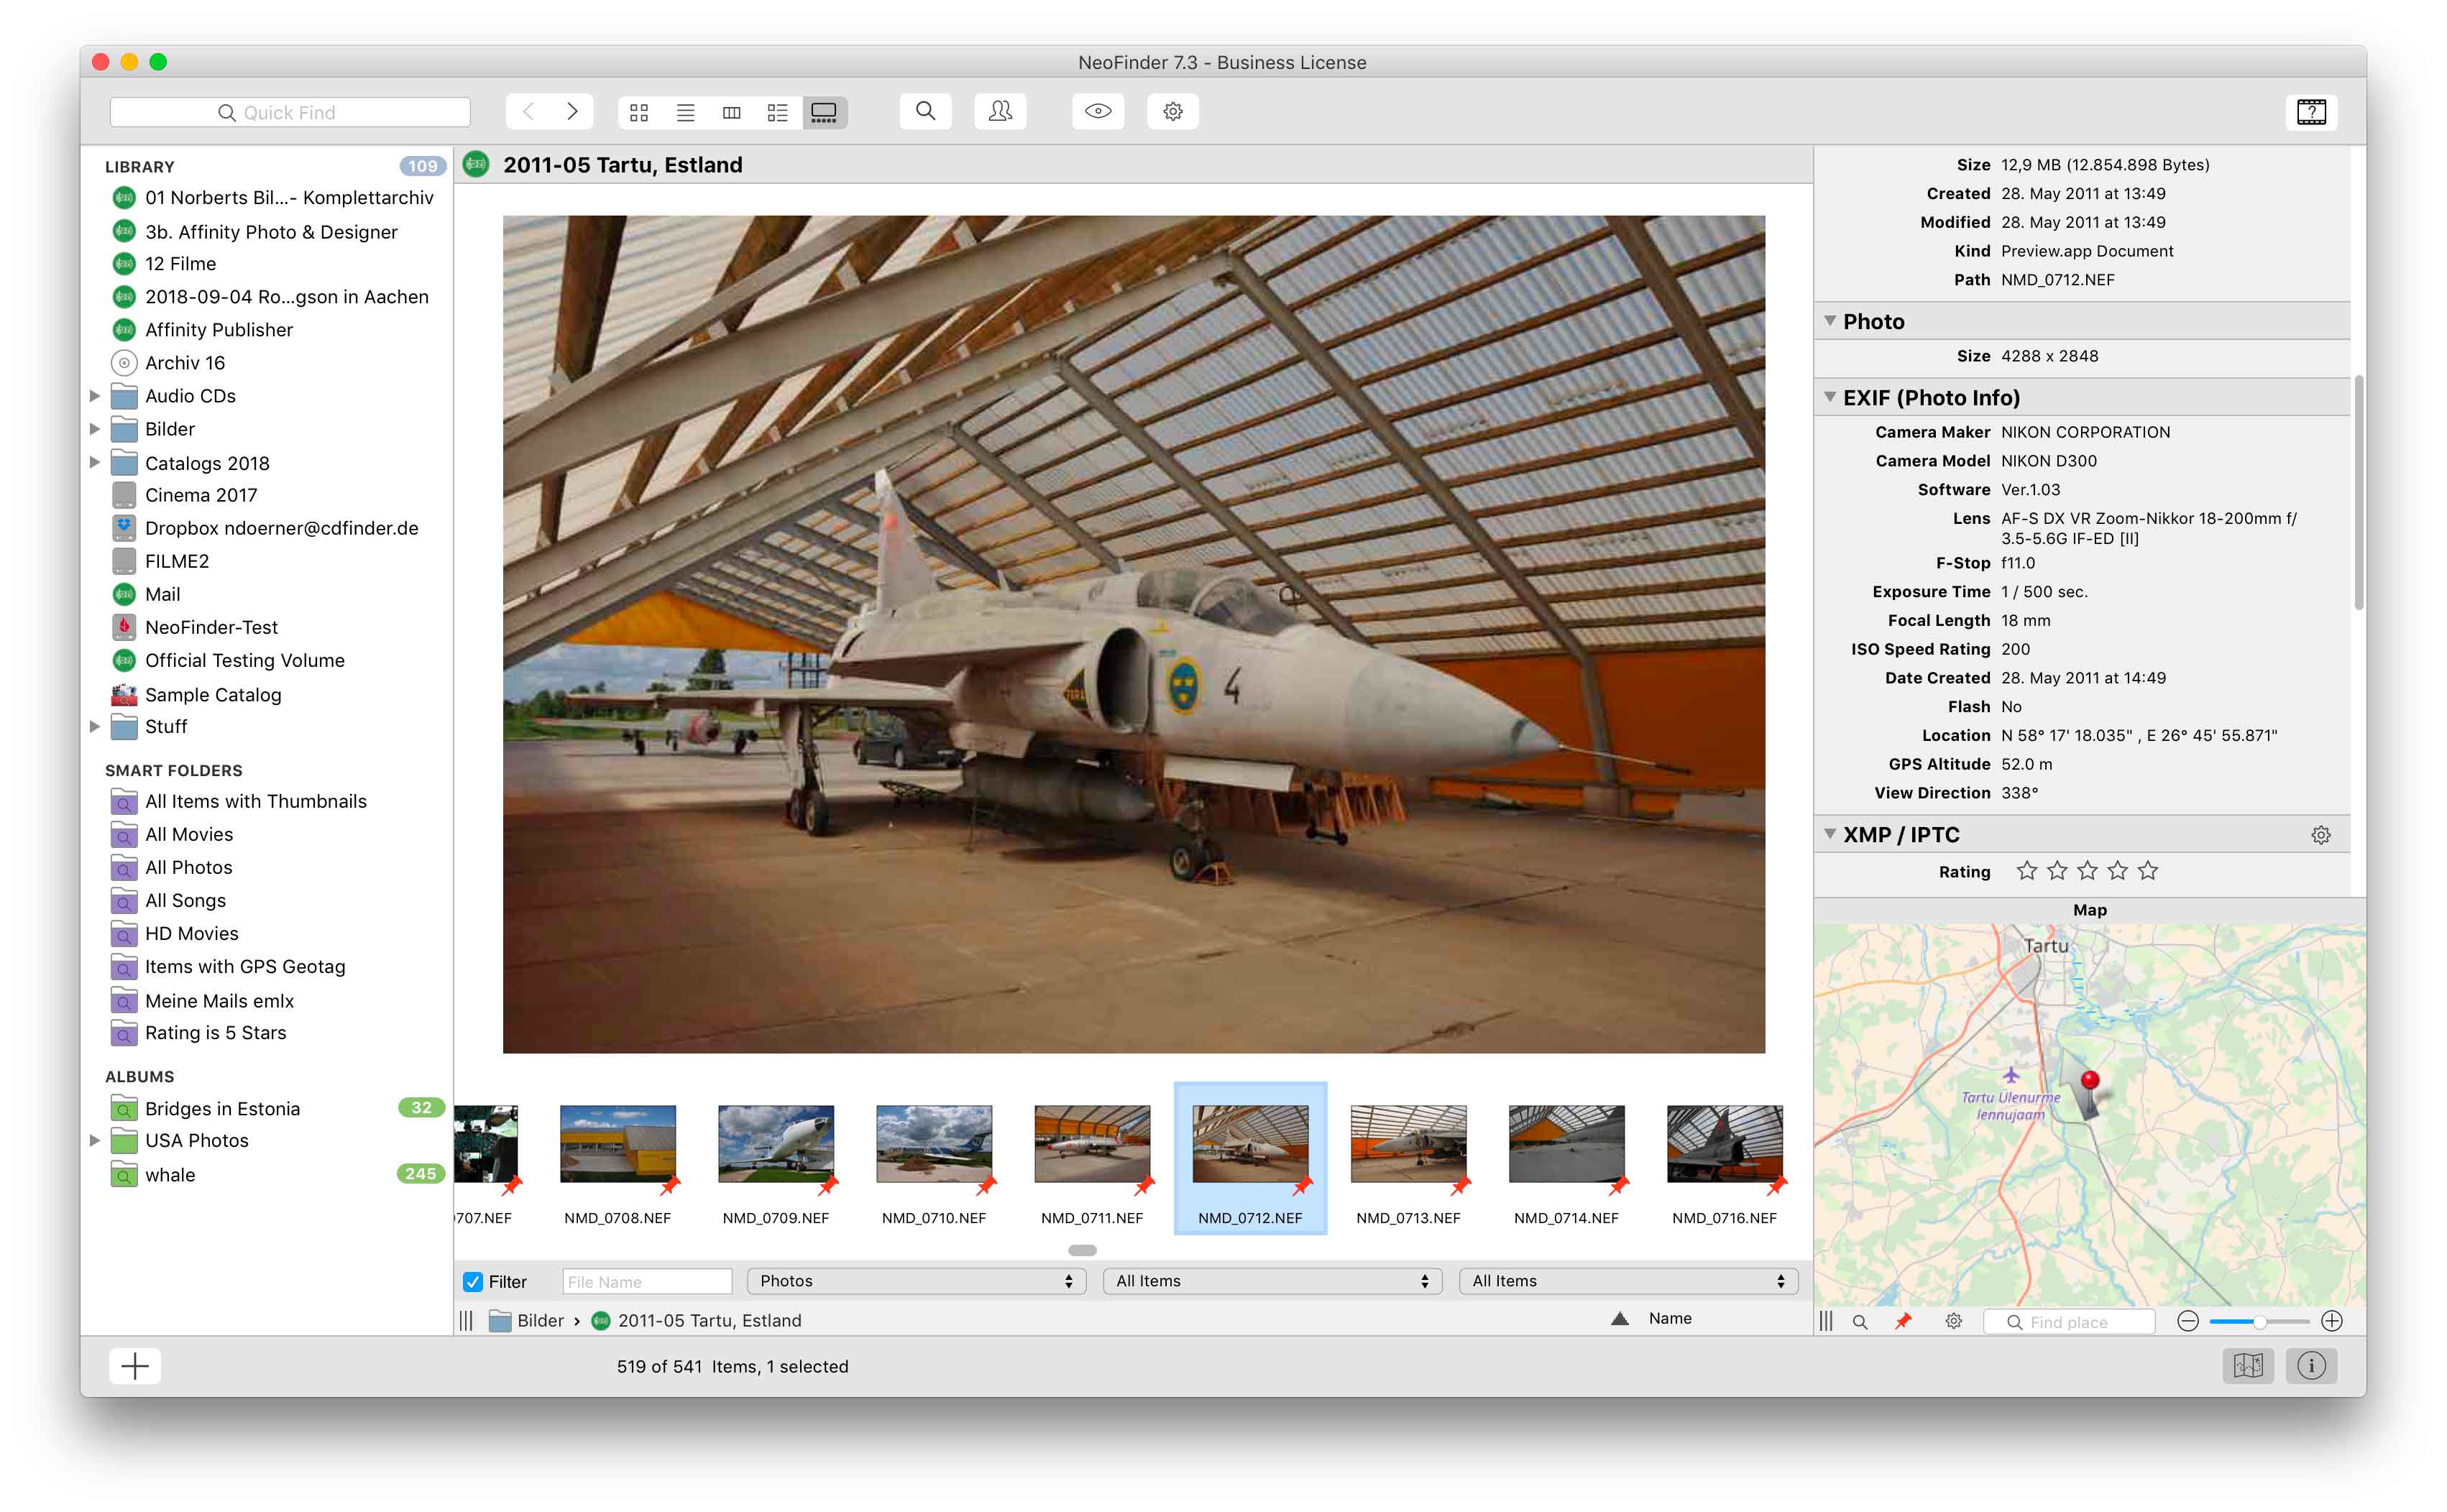Open the toolbar gear settings
This screenshot has height=1512, width=2447.
pos(1172,111)
